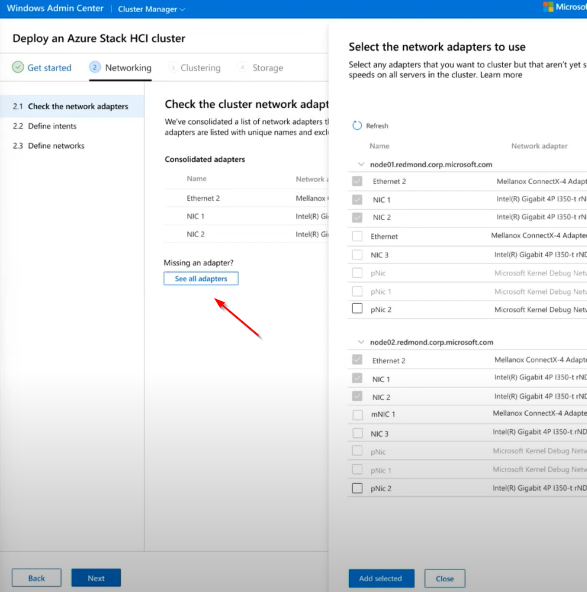Toggle node02 NIC 2 checkbox
This screenshot has height=592, width=587.
click(357, 396)
